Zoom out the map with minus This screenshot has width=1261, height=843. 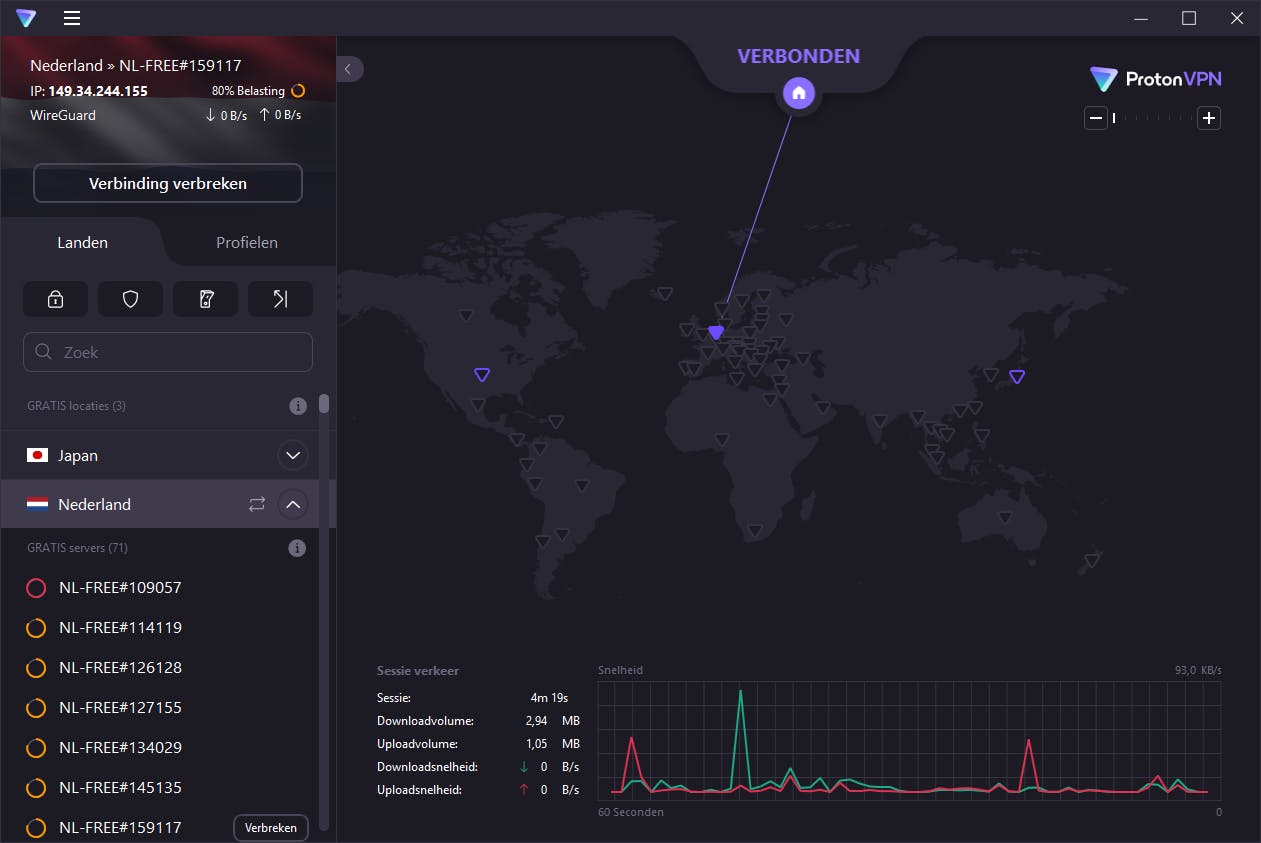1096,118
